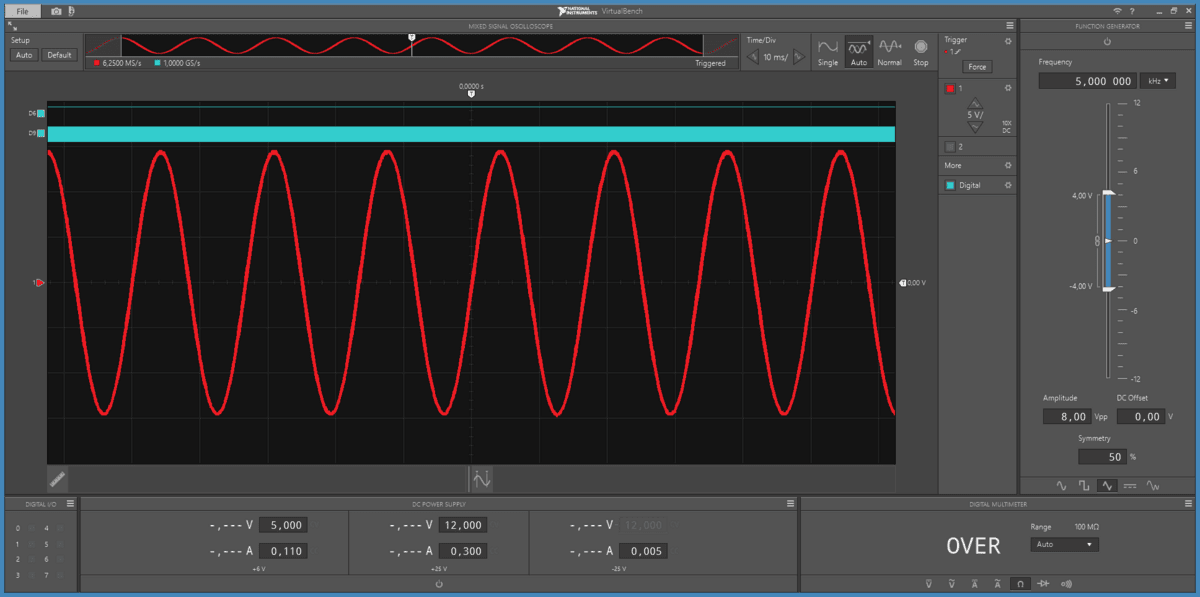Decrease channel 1 volts per division
Image resolution: width=1200 pixels, height=597 pixels.
coord(977,127)
